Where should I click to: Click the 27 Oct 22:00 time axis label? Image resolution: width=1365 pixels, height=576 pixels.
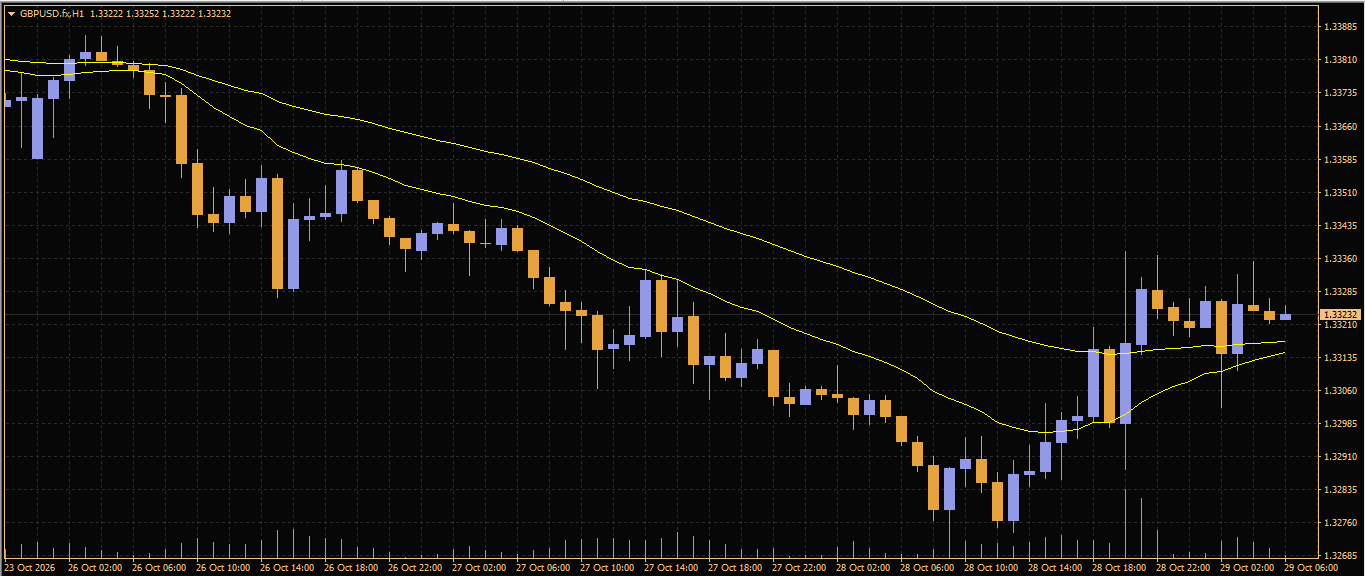click(x=800, y=567)
